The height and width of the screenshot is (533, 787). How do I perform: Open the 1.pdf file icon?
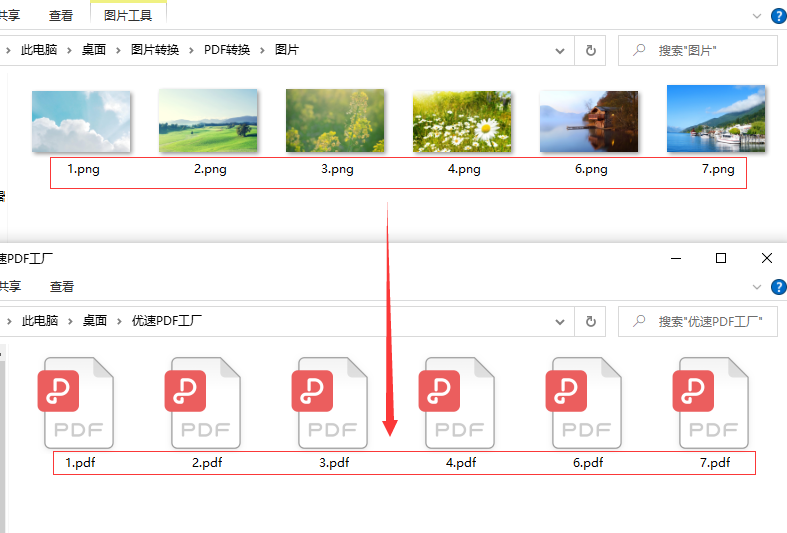coord(76,403)
